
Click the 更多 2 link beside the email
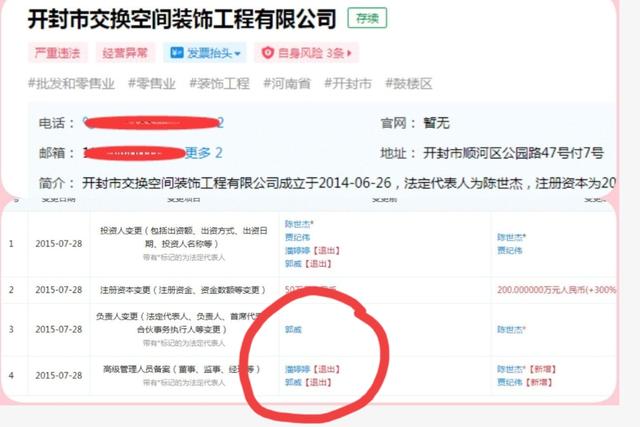pos(204,153)
